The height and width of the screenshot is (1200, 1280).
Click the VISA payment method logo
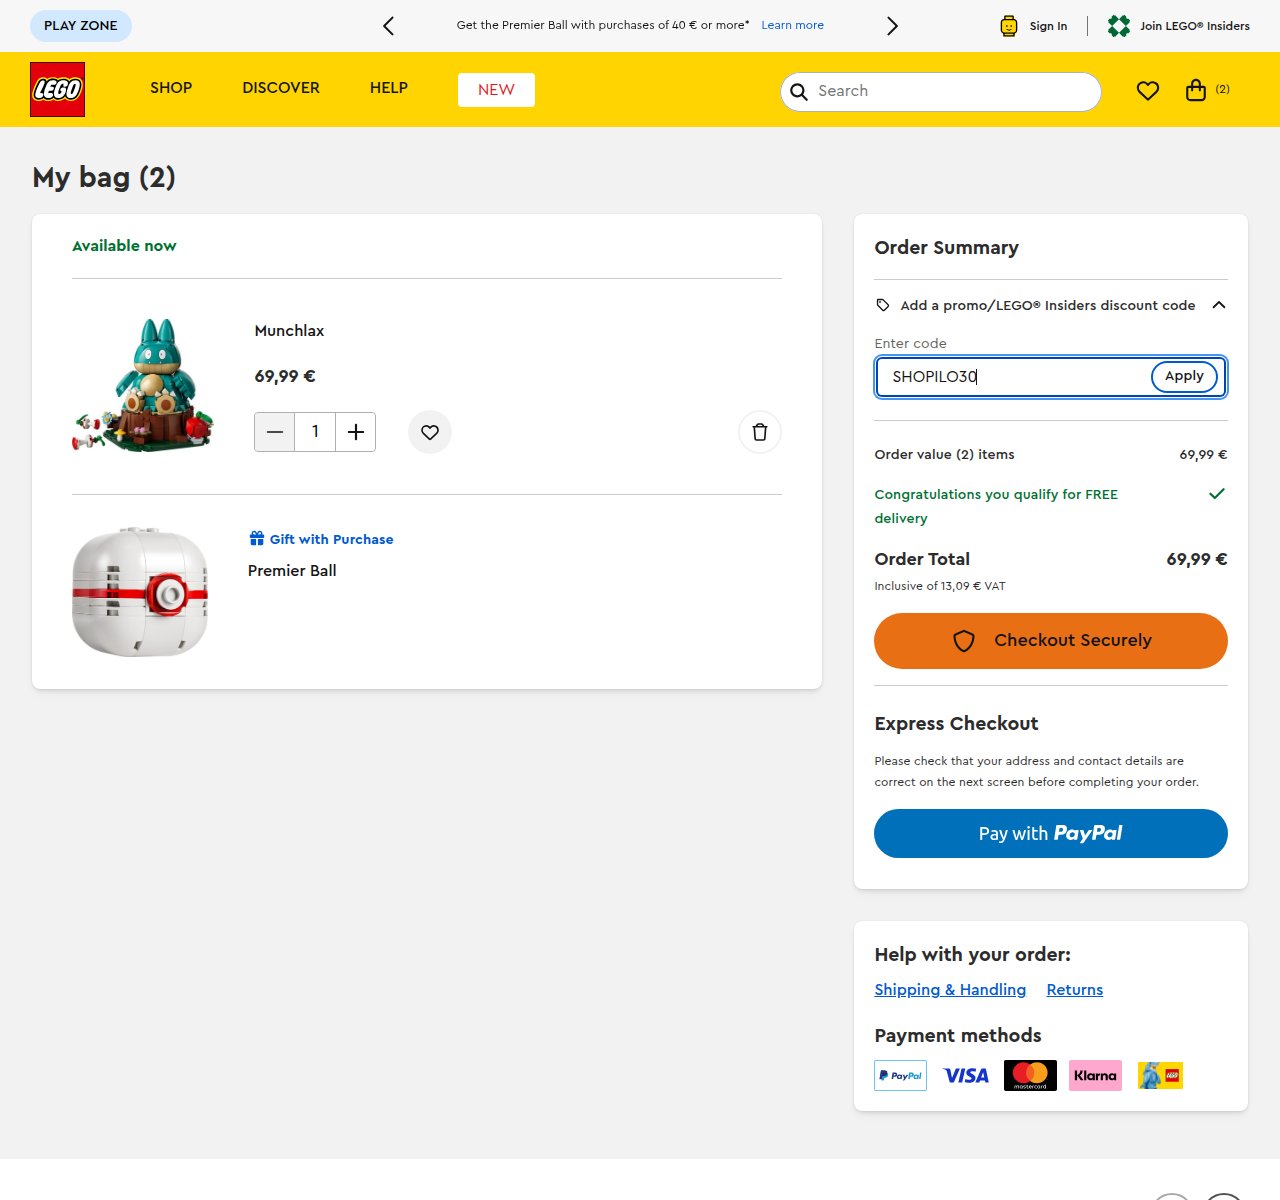pyautogui.click(x=966, y=1075)
